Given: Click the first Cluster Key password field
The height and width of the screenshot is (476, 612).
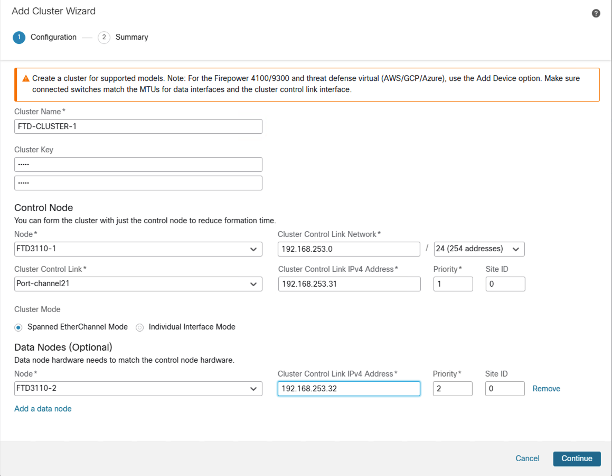Looking at the screenshot, I should (138, 164).
